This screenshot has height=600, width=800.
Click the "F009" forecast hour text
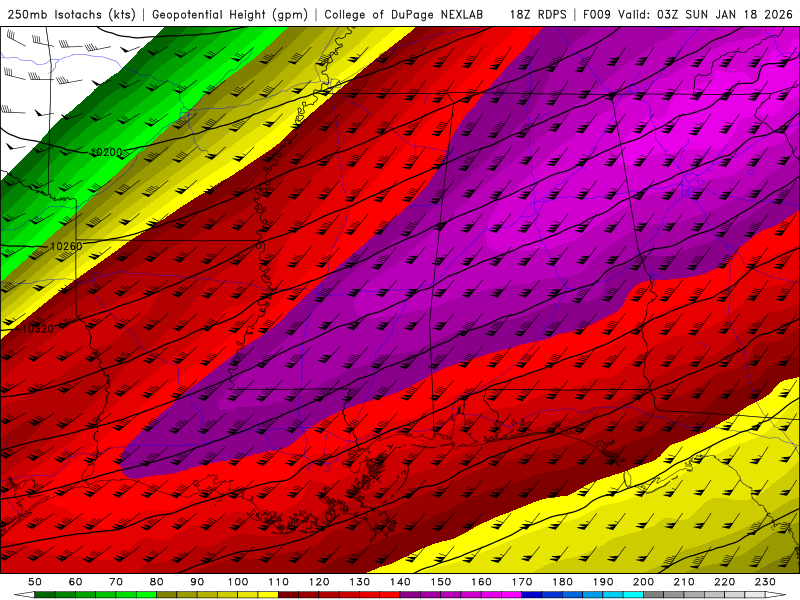[x=596, y=15]
